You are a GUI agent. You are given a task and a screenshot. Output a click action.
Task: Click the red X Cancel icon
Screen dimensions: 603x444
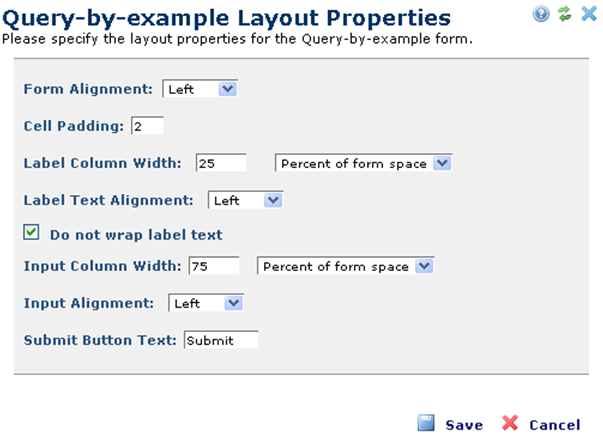pyautogui.click(x=510, y=423)
